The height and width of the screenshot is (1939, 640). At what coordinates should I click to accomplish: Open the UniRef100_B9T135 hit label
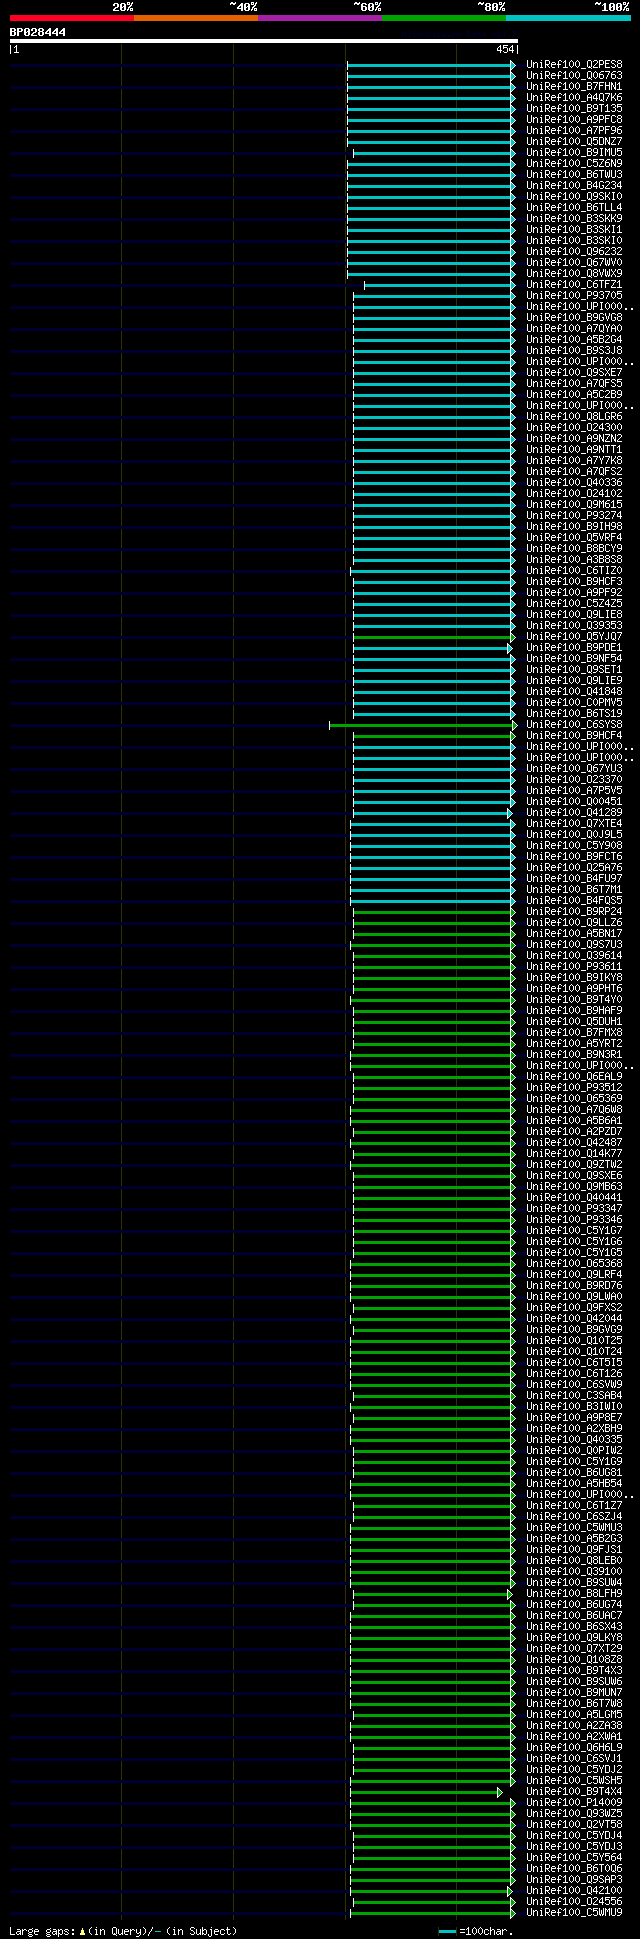pyautogui.click(x=574, y=109)
